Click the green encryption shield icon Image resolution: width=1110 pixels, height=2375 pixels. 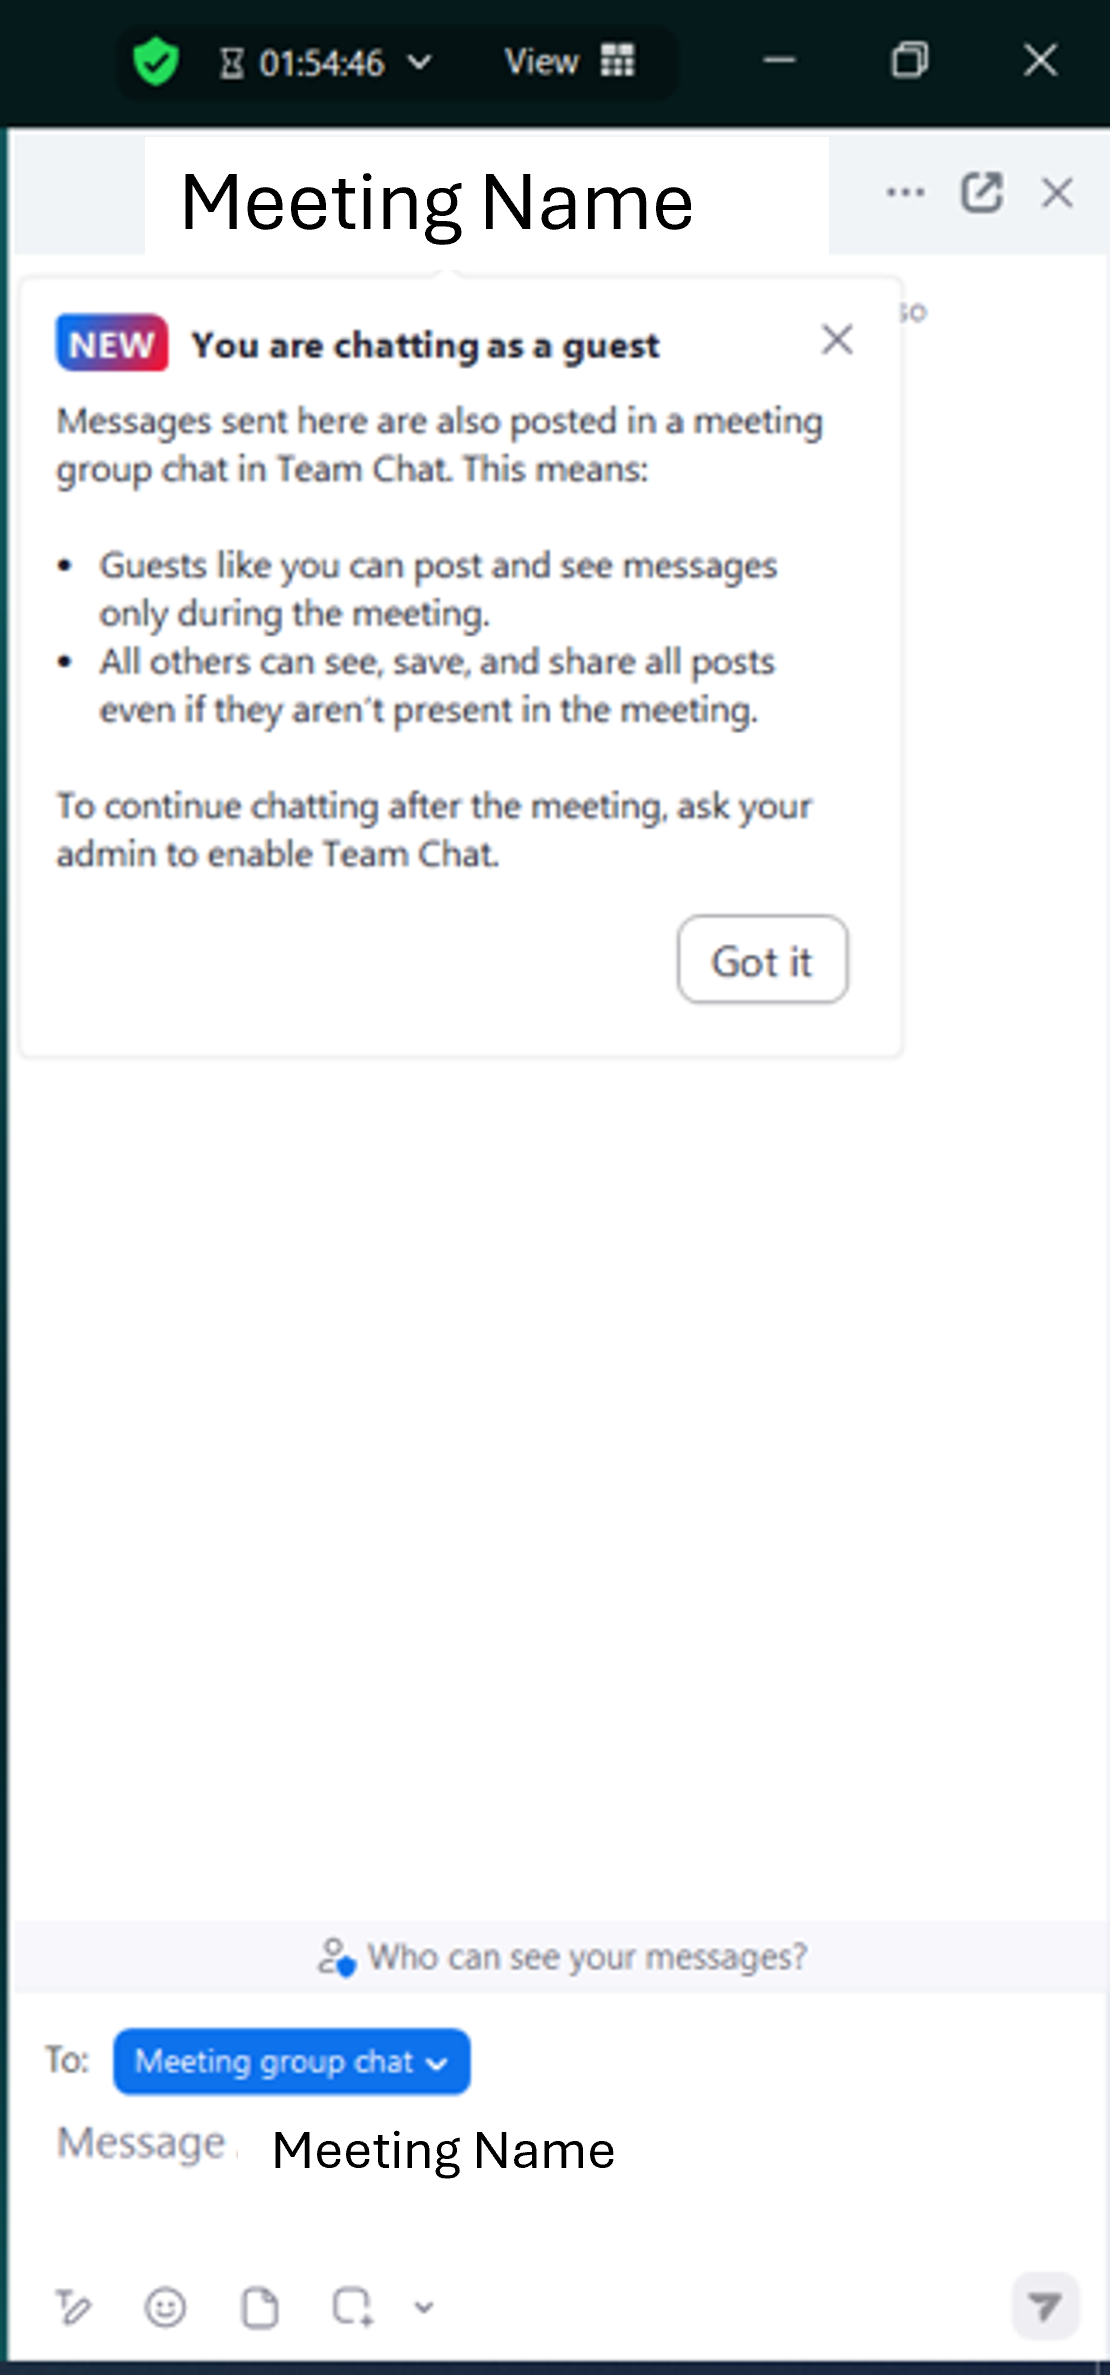pyautogui.click(x=156, y=62)
